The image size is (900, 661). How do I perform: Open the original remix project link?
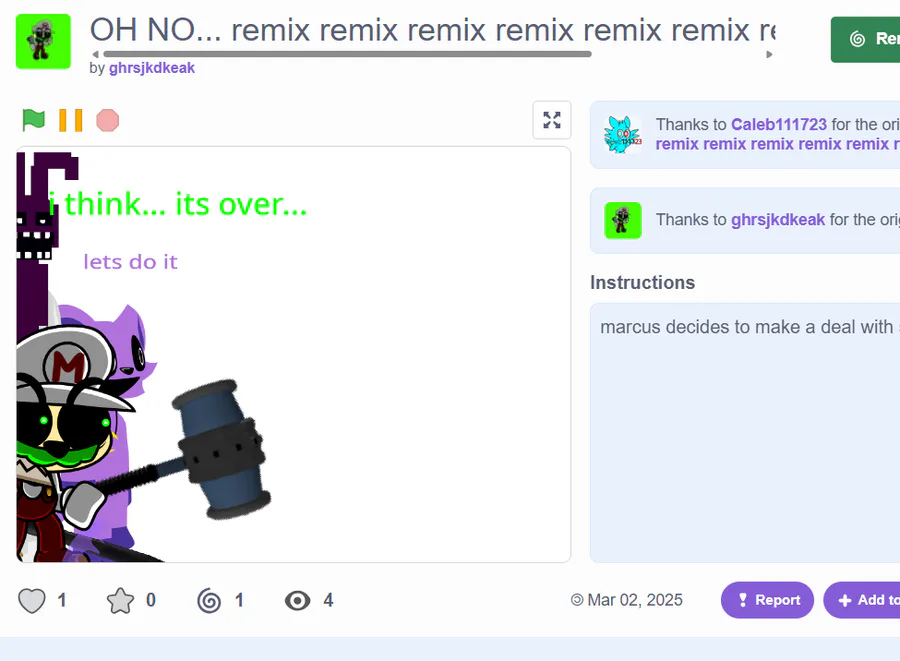777,144
